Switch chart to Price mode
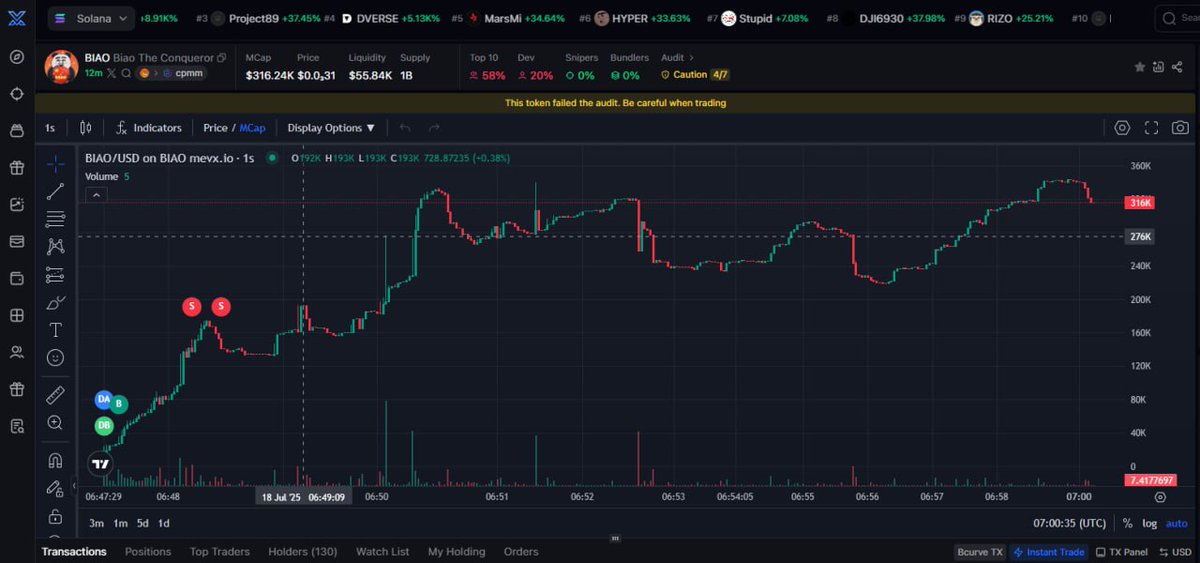 click(x=215, y=128)
